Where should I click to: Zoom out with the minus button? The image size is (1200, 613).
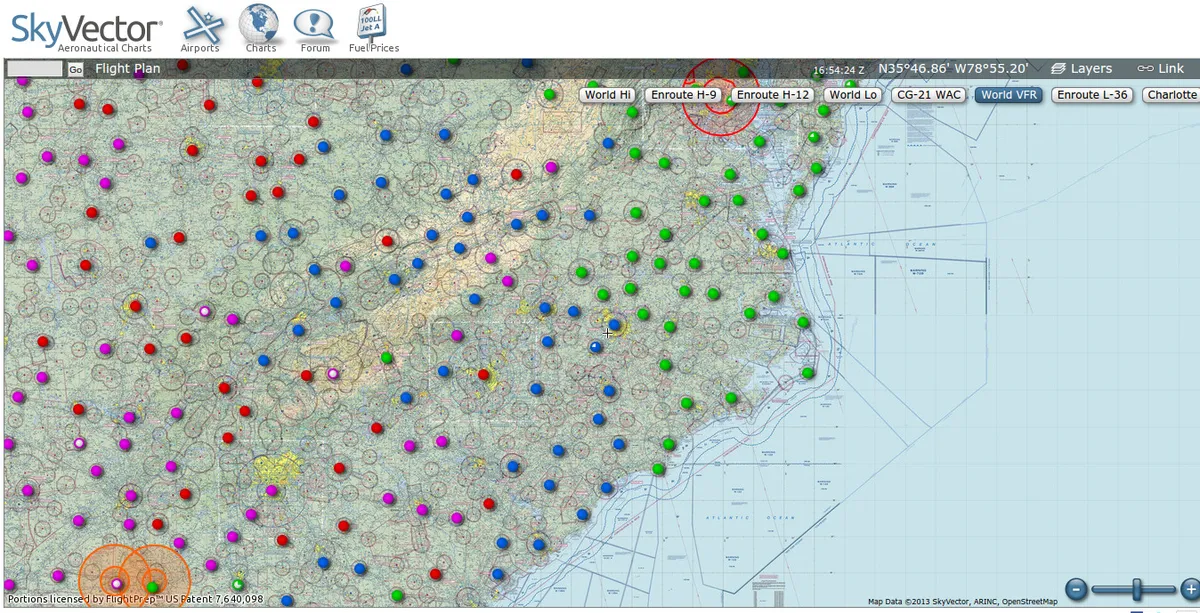coord(1076,589)
